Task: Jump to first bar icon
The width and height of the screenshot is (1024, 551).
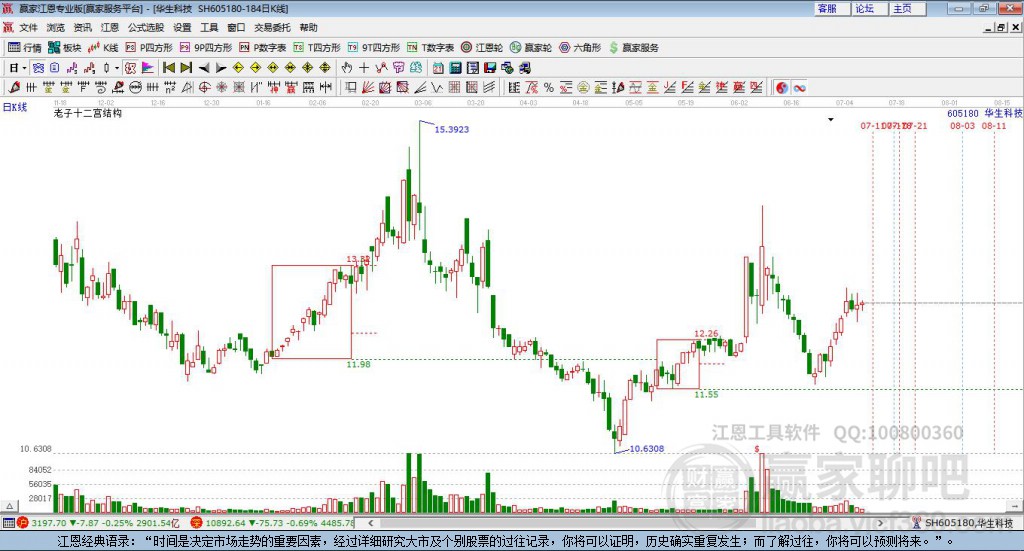Action: click(168, 68)
